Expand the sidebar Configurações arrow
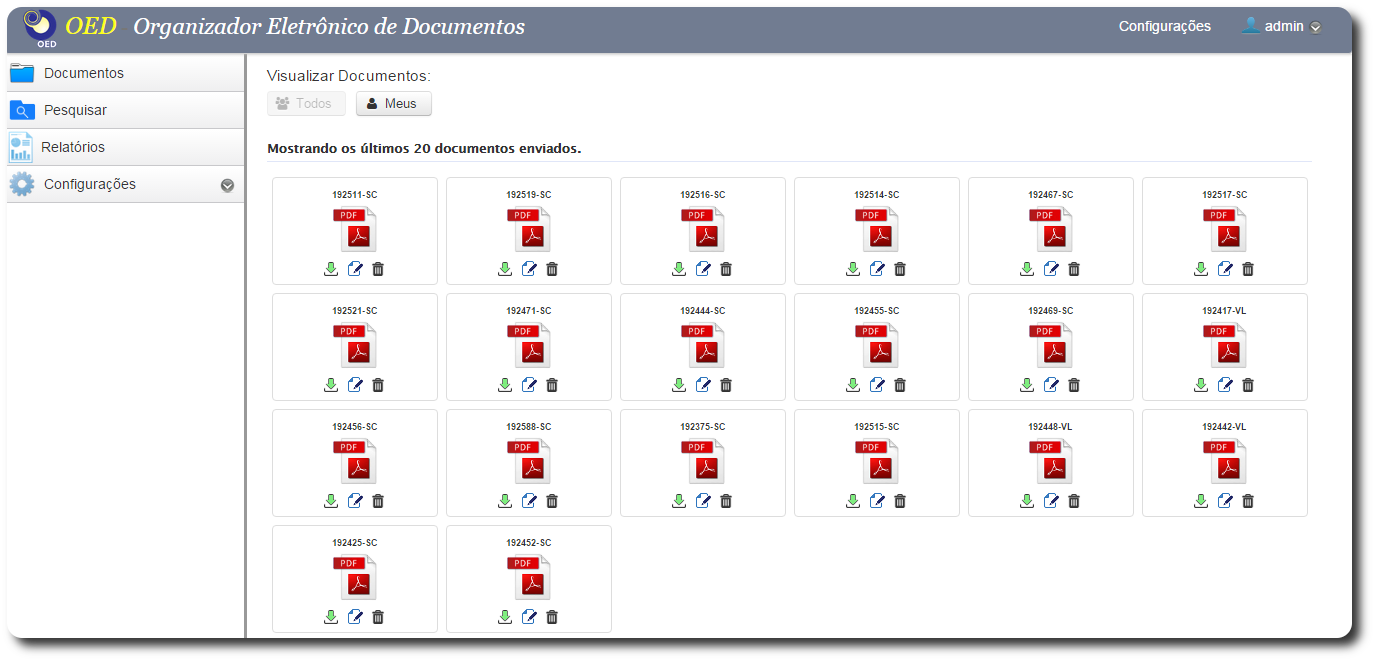The height and width of the screenshot is (661, 1375). (227, 185)
